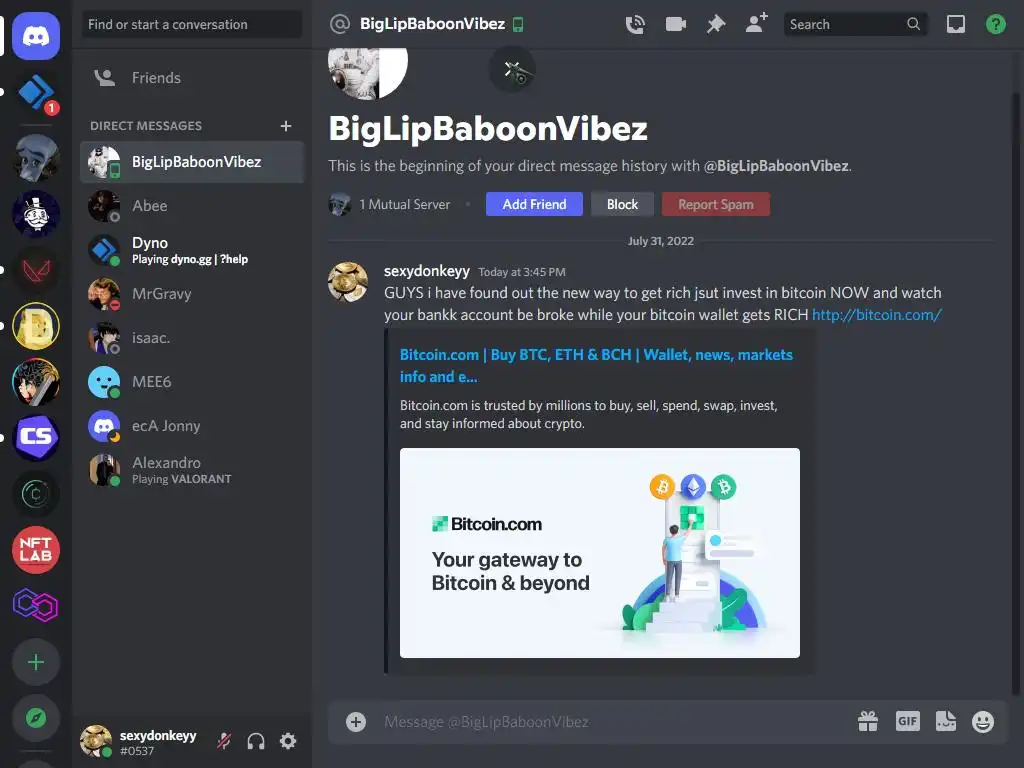This screenshot has width=1024, height=768.
Task: Open the inbox icon
Action: pos(955,25)
